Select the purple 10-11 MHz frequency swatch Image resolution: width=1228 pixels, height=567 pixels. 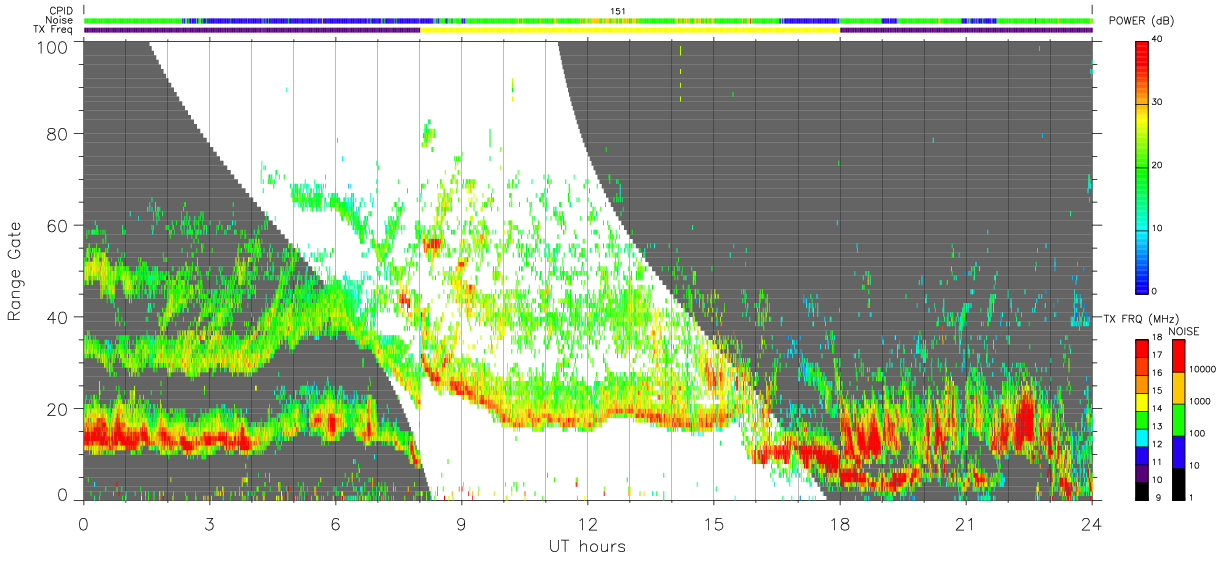point(1141,472)
